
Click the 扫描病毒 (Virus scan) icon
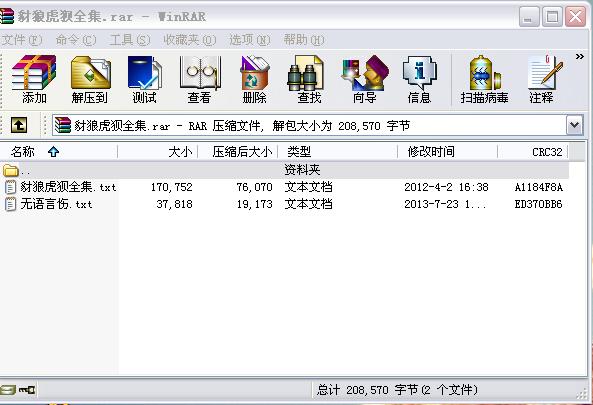484,79
